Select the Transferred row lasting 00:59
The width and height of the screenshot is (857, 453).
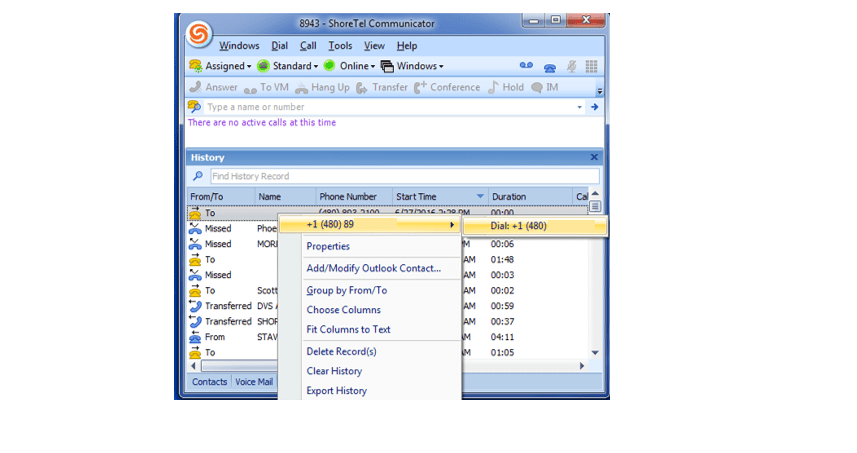click(x=388, y=306)
